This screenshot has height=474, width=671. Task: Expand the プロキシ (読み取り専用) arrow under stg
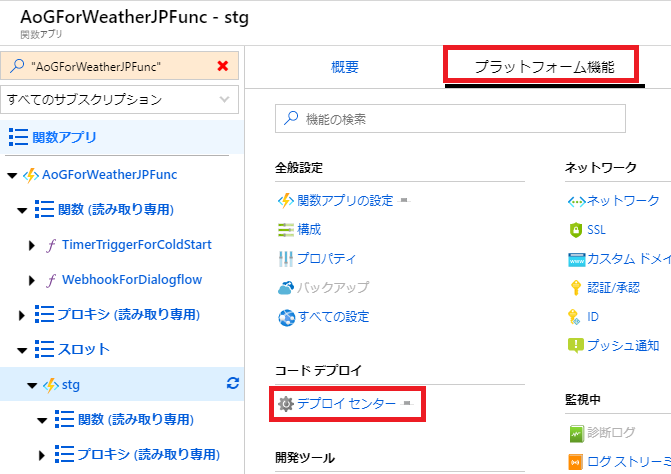pos(42,456)
